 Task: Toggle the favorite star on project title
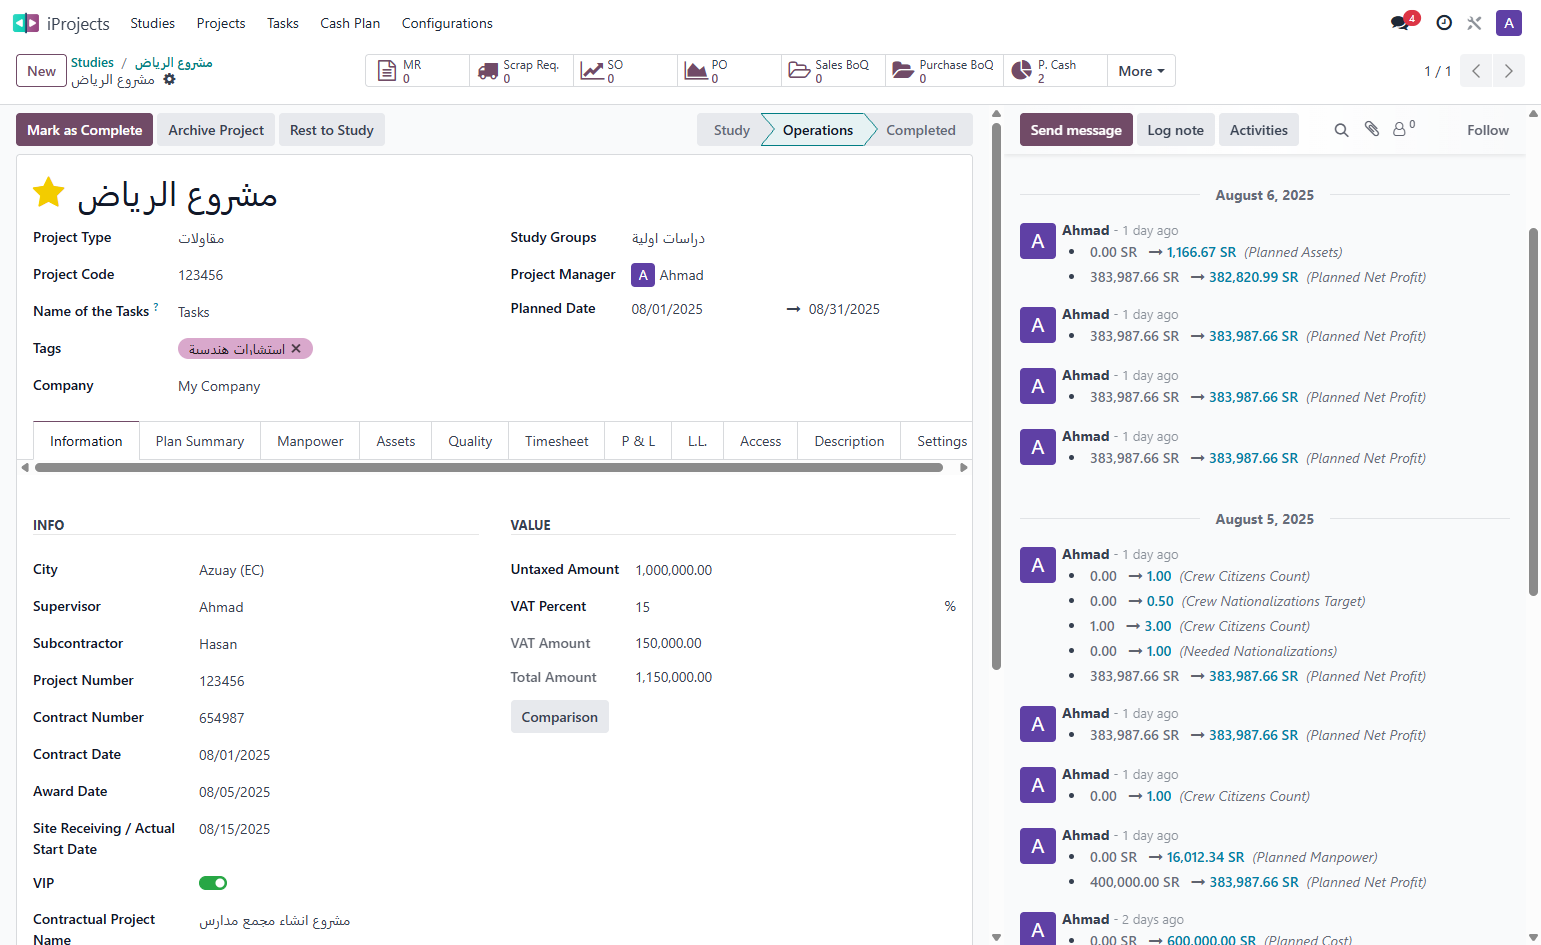pyautogui.click(x=49, y=192)
